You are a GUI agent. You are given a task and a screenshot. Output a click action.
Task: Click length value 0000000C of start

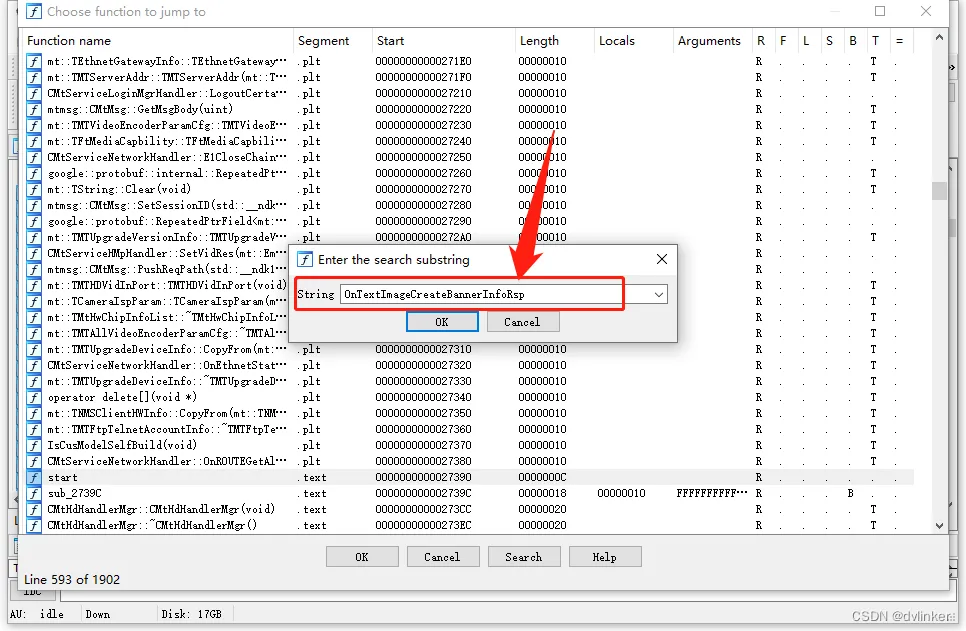[x=542, y=478]
